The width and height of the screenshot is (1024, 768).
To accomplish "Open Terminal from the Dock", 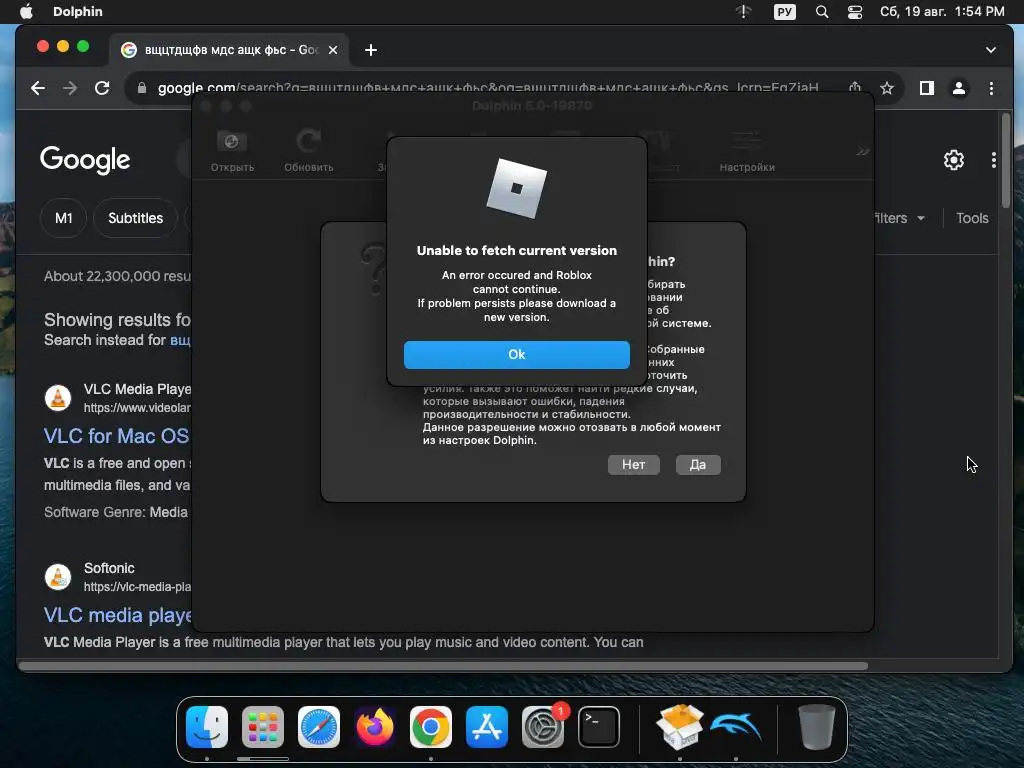I will tap(599, 727).
